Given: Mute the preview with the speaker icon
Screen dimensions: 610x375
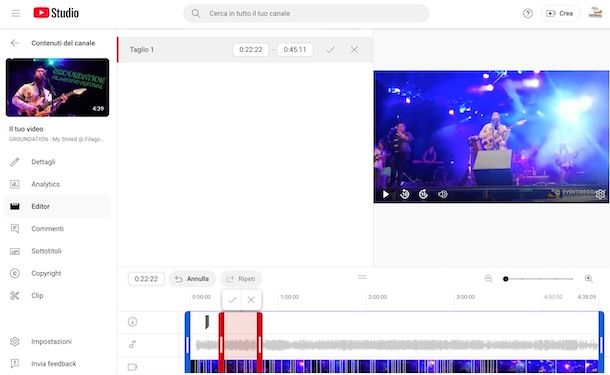Looking at the screenshot, I should click(442, 194).
